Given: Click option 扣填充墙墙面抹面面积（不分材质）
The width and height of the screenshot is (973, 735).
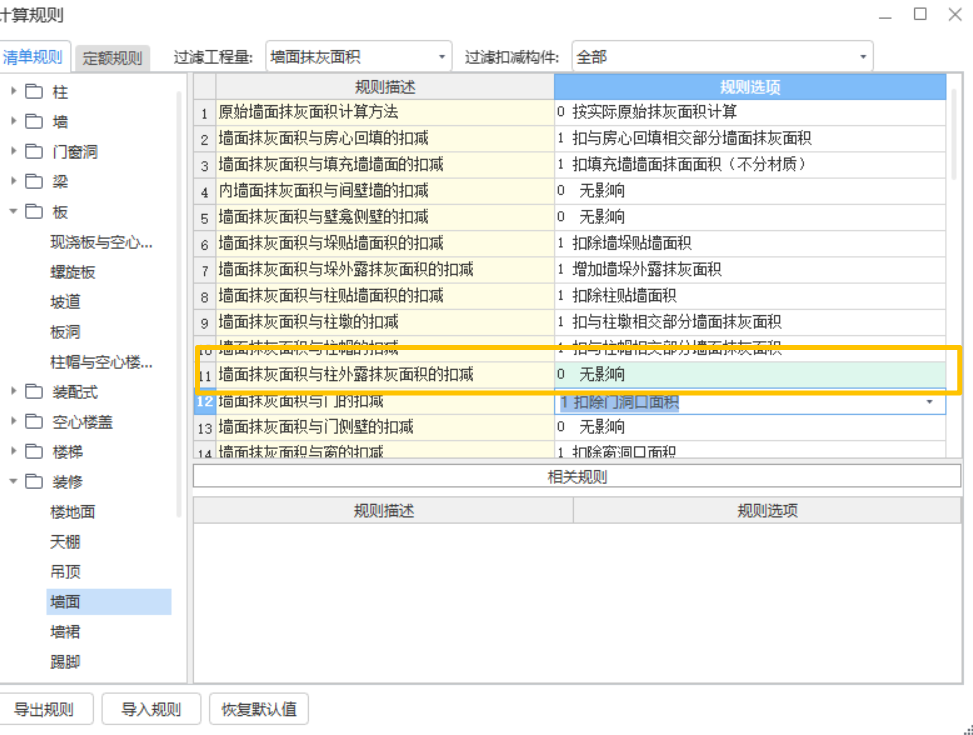Looking at the screenshot, I should click(x=750, y=165).
